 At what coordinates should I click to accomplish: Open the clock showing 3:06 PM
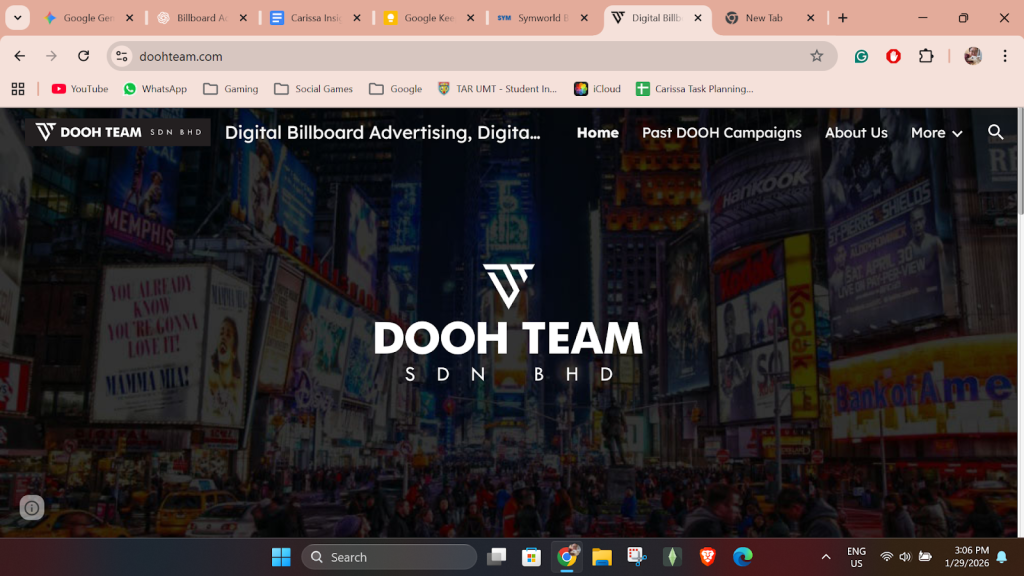pos(967,557)
